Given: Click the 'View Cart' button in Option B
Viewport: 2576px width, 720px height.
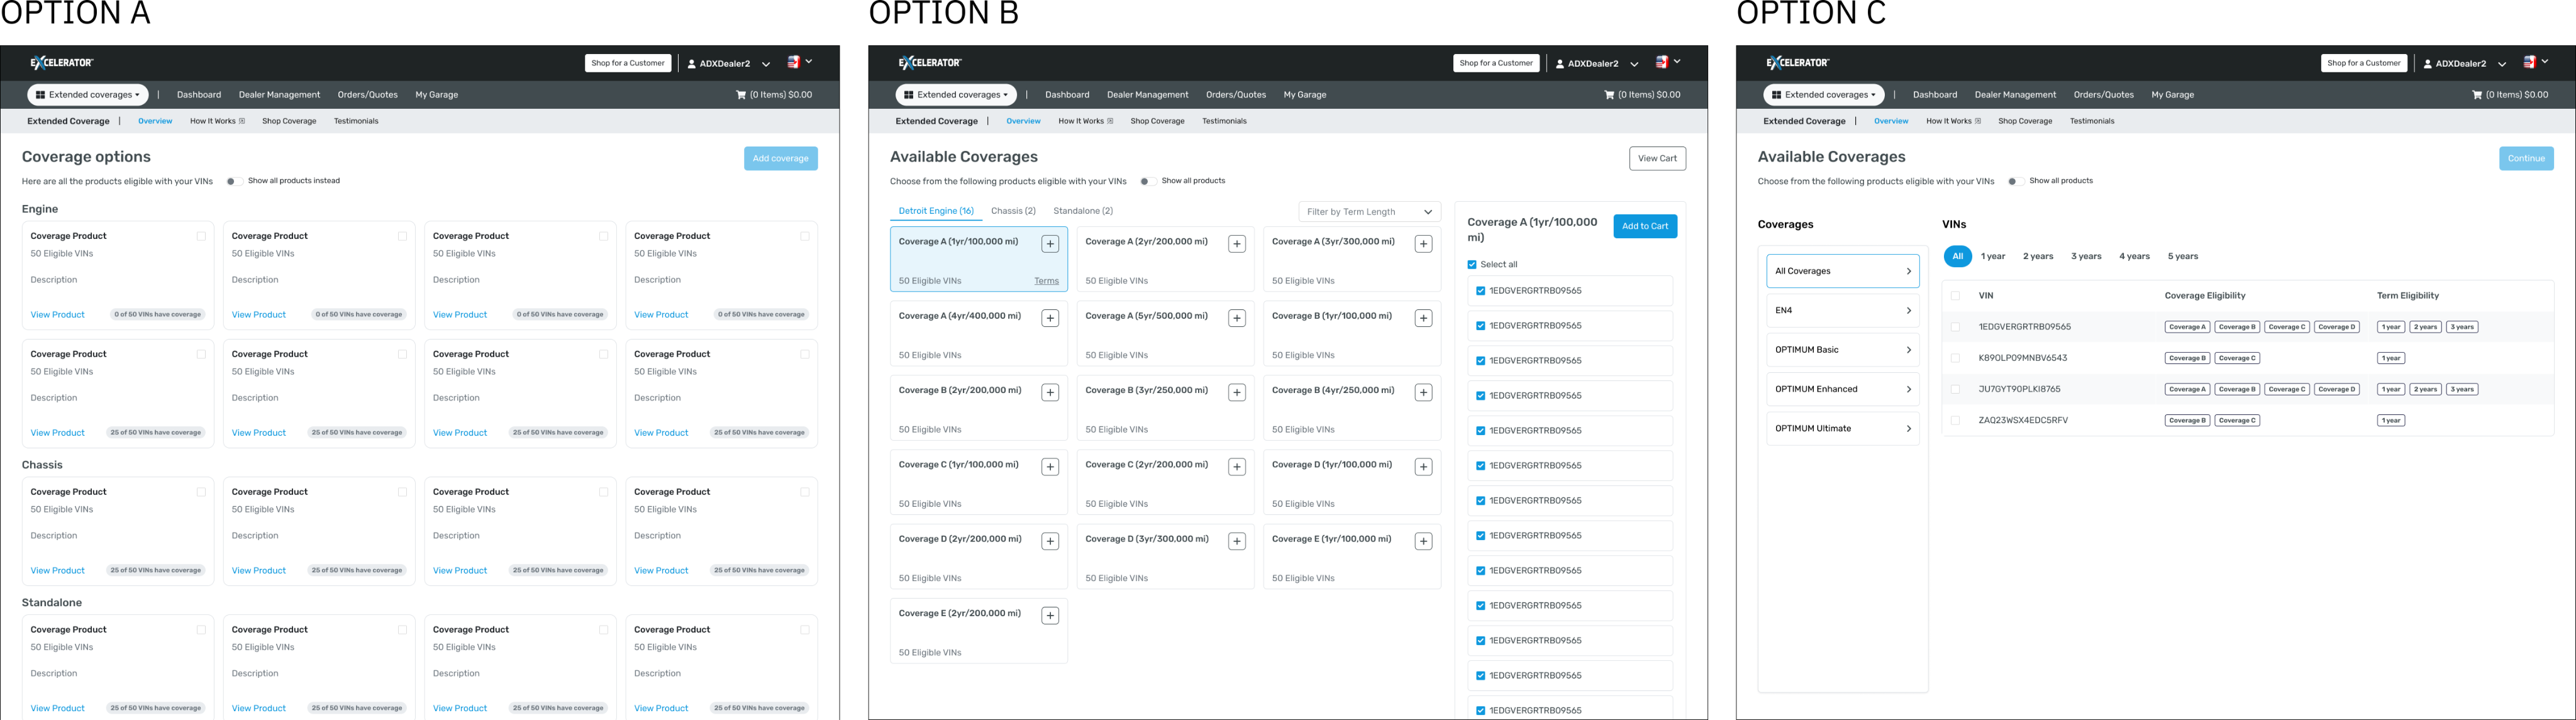Looking at the screenshot, I should pyautogui.click(x=1657, y=158).
